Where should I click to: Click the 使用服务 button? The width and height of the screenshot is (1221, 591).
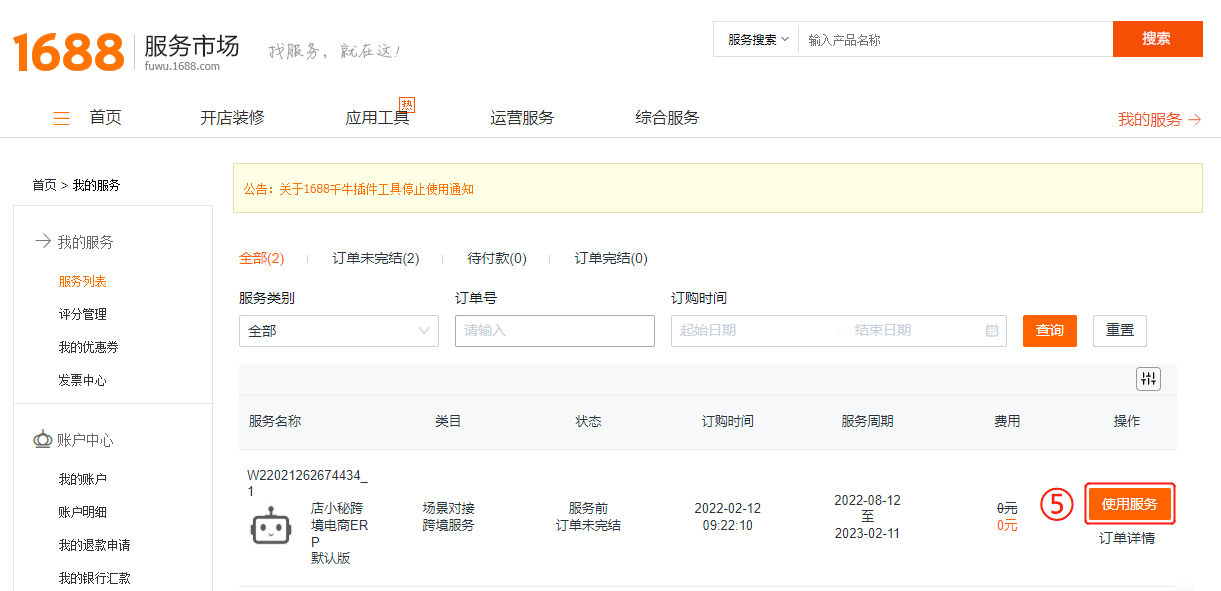pyautogui.click(x=1129, y=504)
